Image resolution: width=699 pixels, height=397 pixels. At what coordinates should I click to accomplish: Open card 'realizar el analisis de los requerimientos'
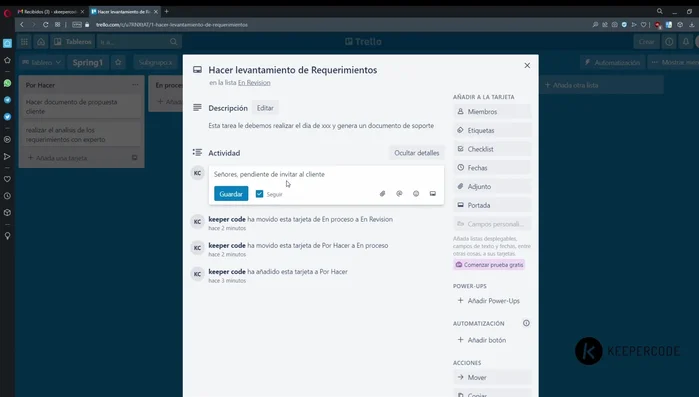tap(81, 135)
